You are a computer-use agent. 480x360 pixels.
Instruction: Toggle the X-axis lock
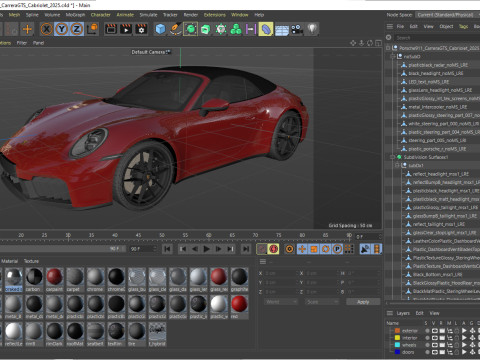tap(47, 29)
